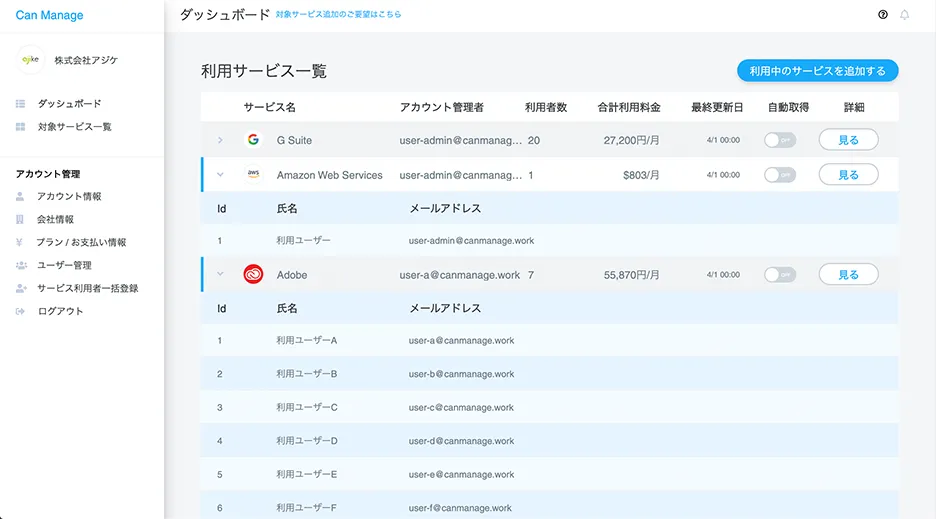Click user-c@canmanage.work email
Viewport: 936px width, 519px height.
461,407
